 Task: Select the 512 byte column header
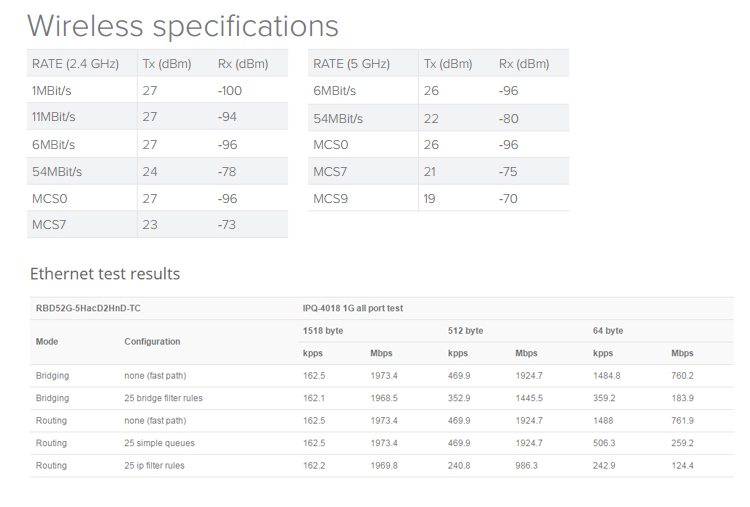click(x=466, y=330)
